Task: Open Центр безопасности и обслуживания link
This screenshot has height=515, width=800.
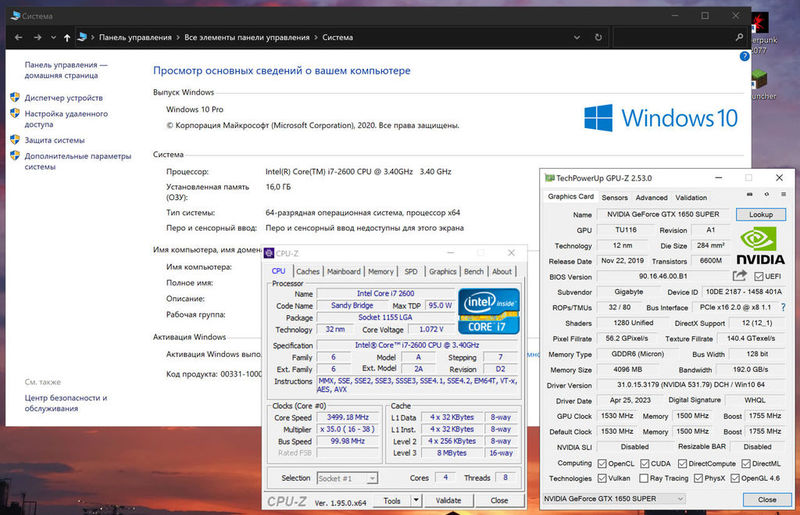Action: point(66,403)
